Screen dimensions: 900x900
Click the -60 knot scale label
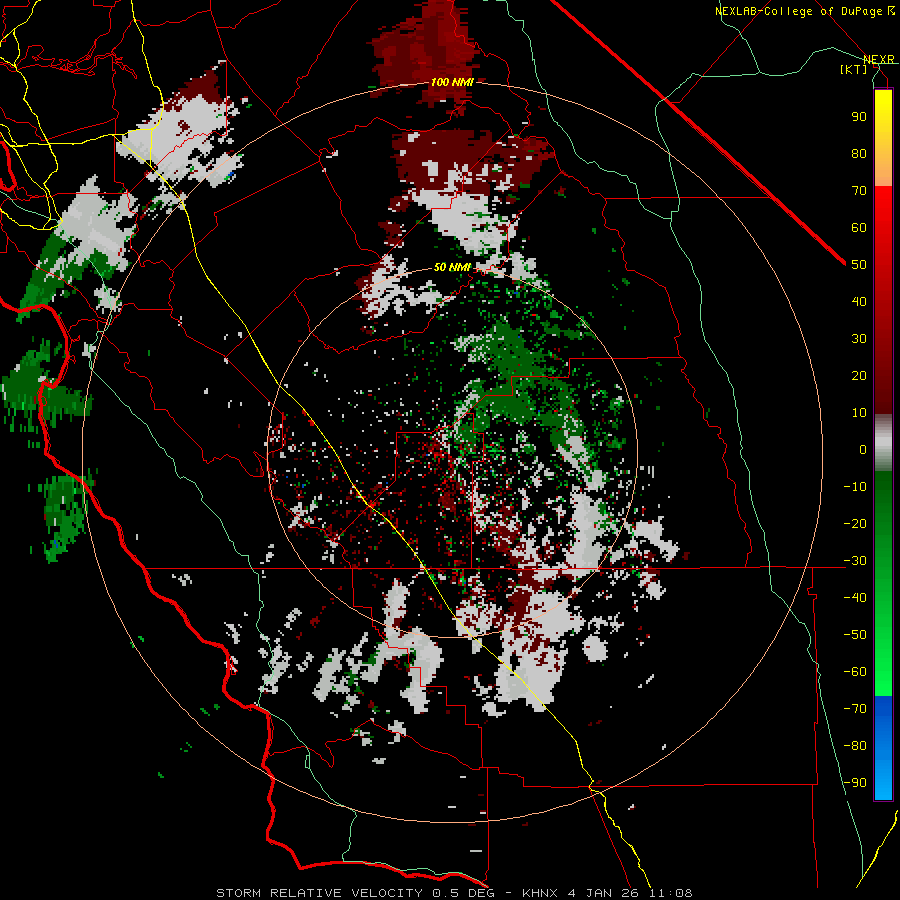(x=855, y=672)
